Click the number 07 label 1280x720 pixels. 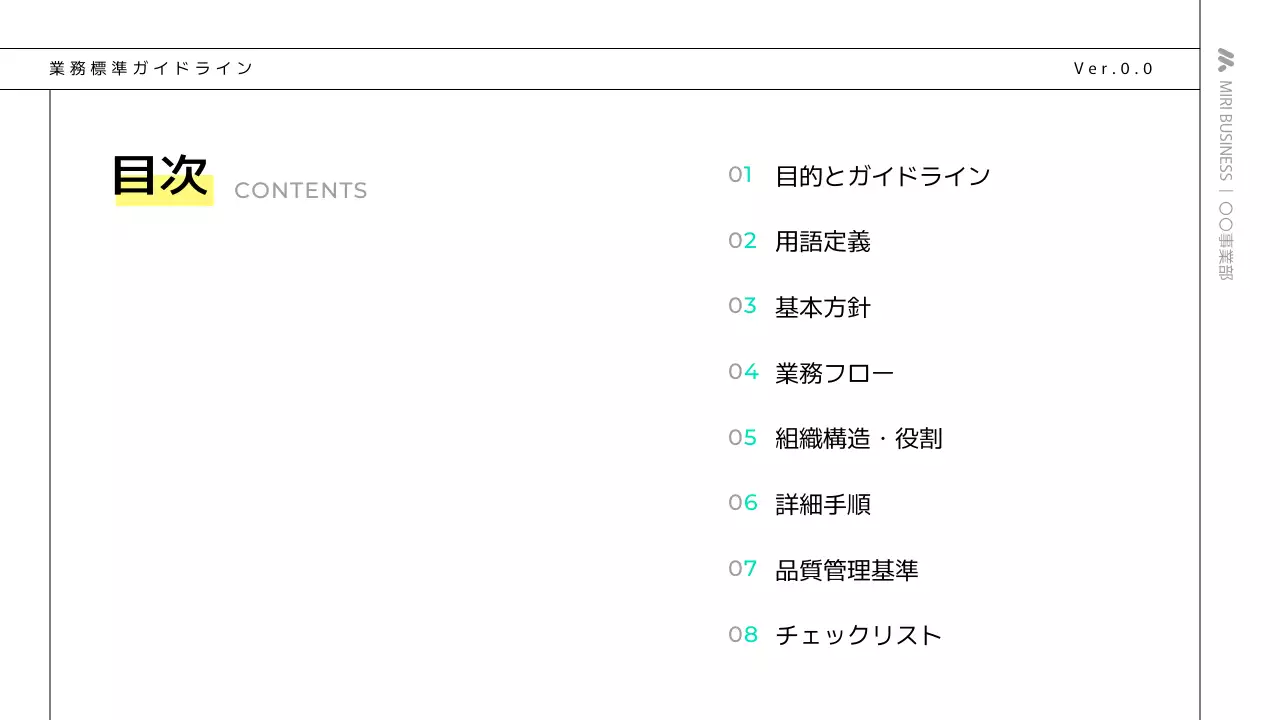[742, 569]
